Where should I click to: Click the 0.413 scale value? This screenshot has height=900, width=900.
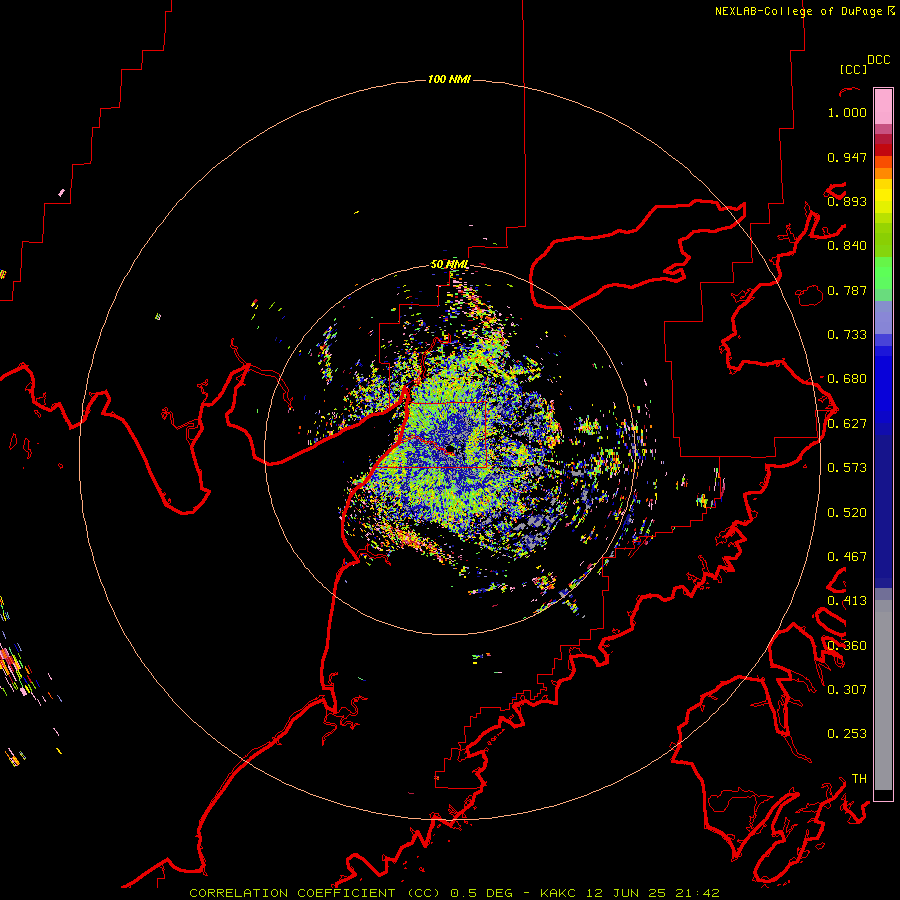pos(847,601)
